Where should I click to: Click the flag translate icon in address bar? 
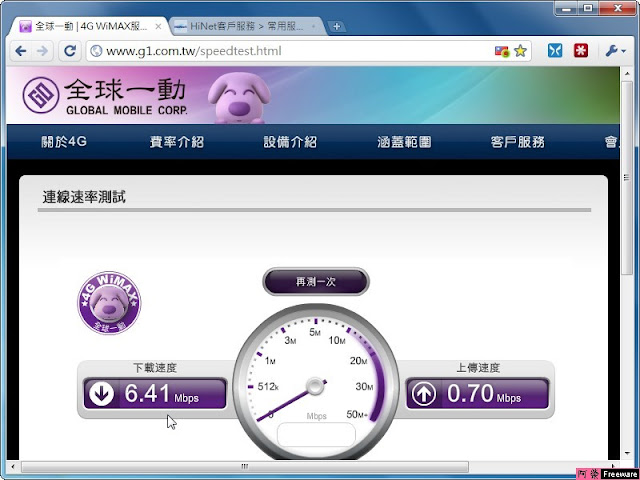[502, 51]
